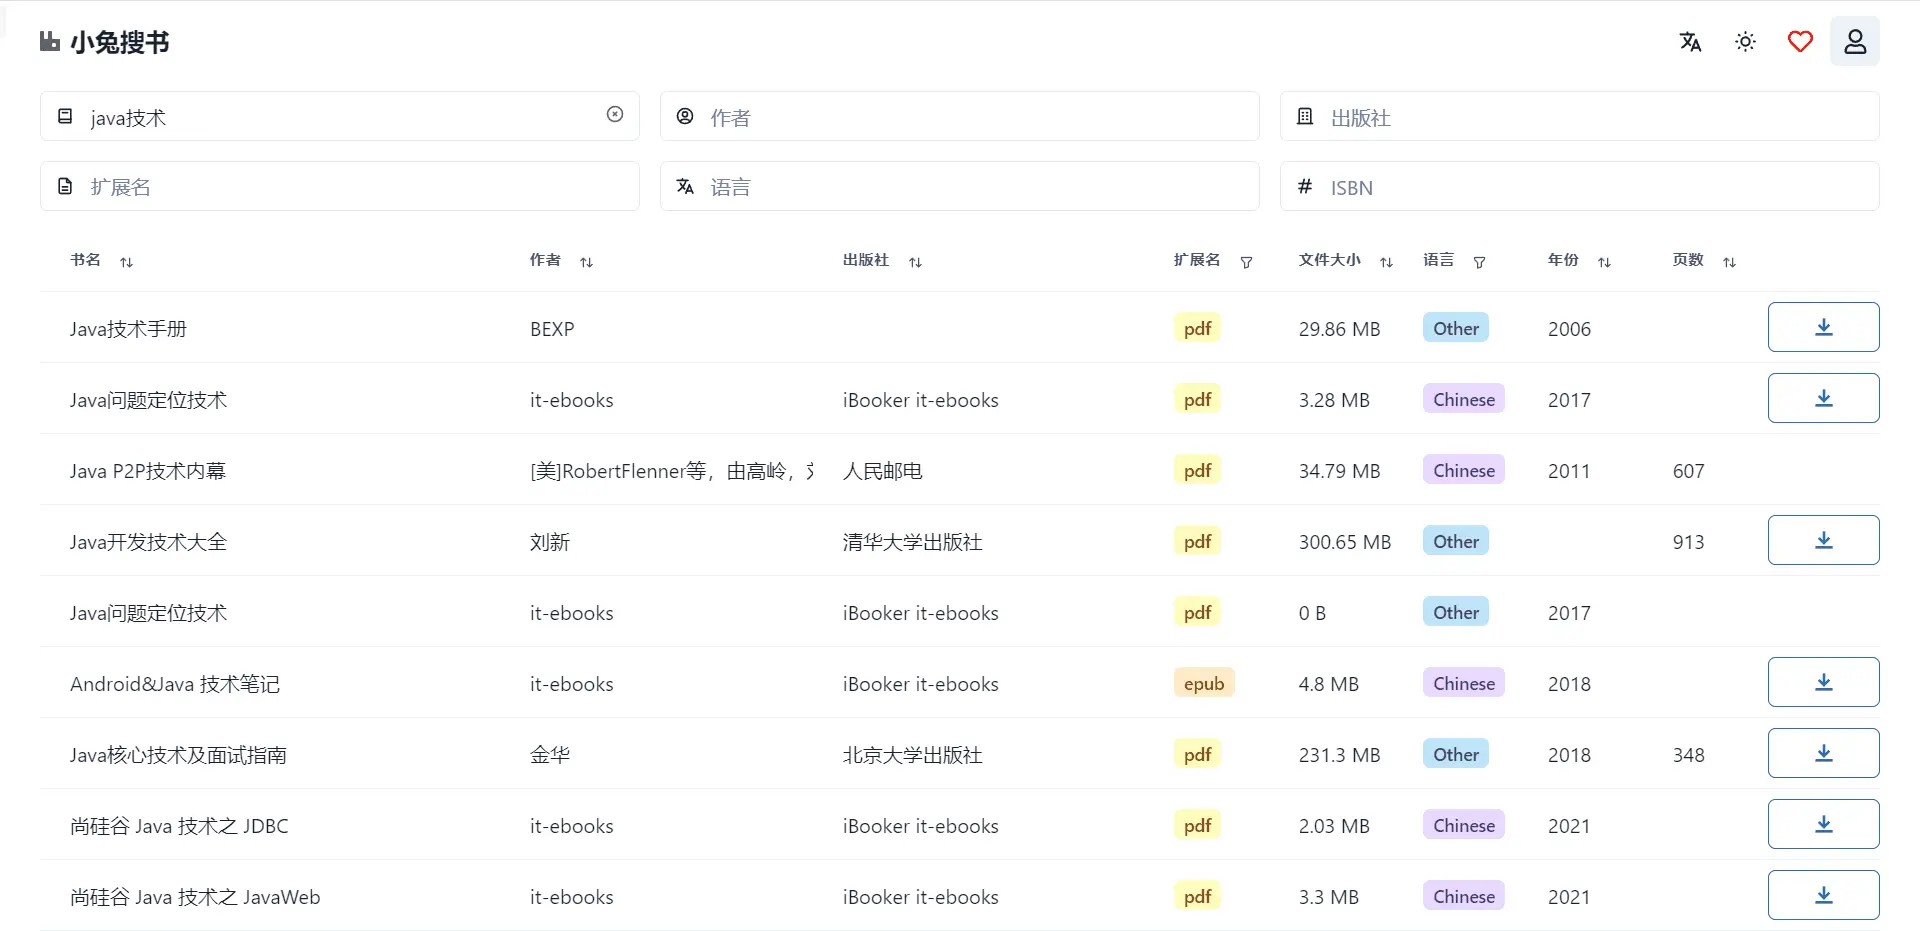Open the 扩展名 column filter funnel
This screenshot has height=931, width=1920.
(x=1246, y=263)
